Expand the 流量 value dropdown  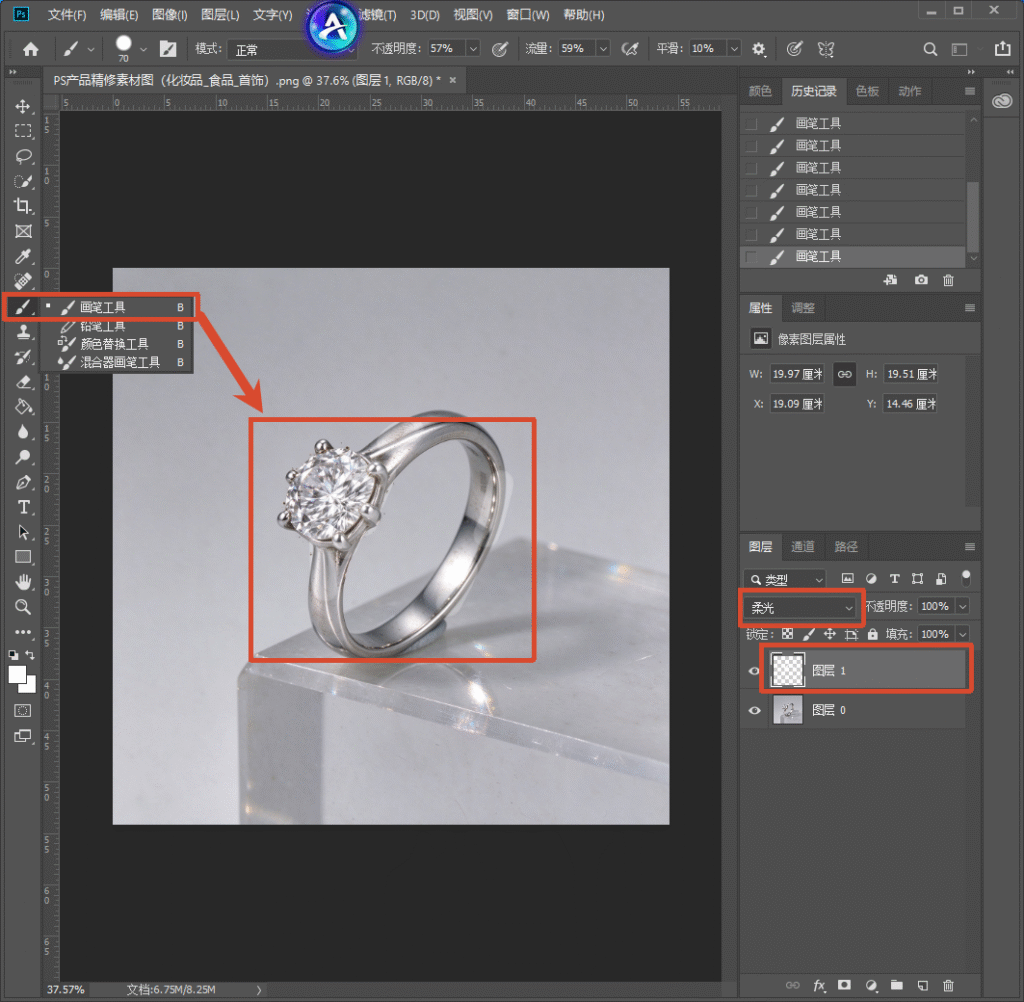[x=603, y=49]
